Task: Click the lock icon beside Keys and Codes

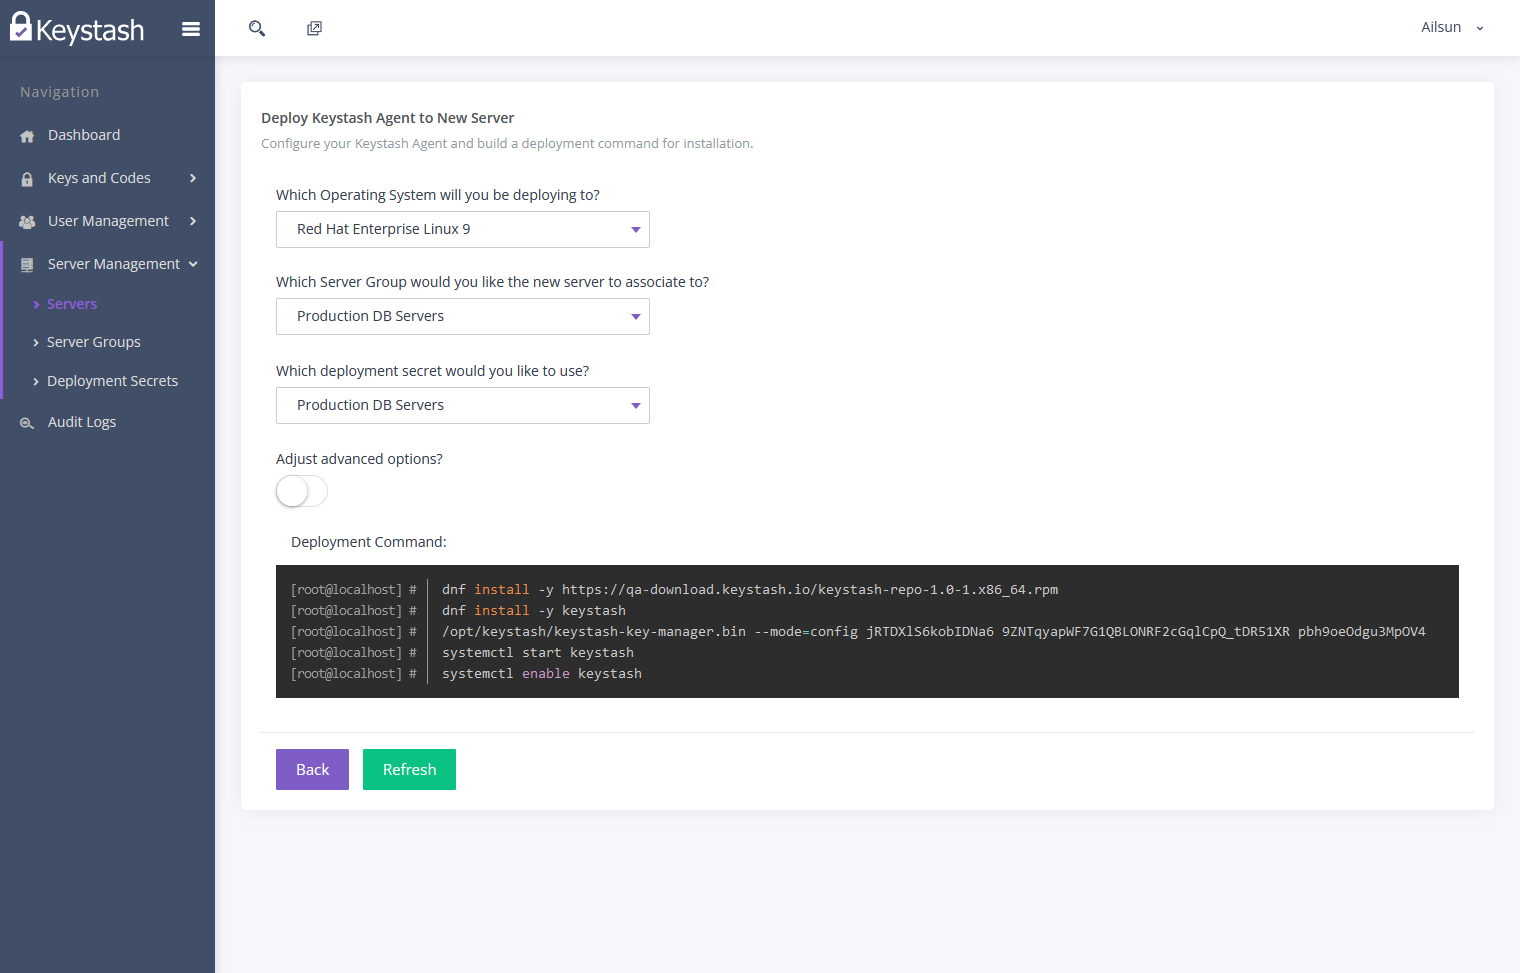Action: tap(26, 177)
